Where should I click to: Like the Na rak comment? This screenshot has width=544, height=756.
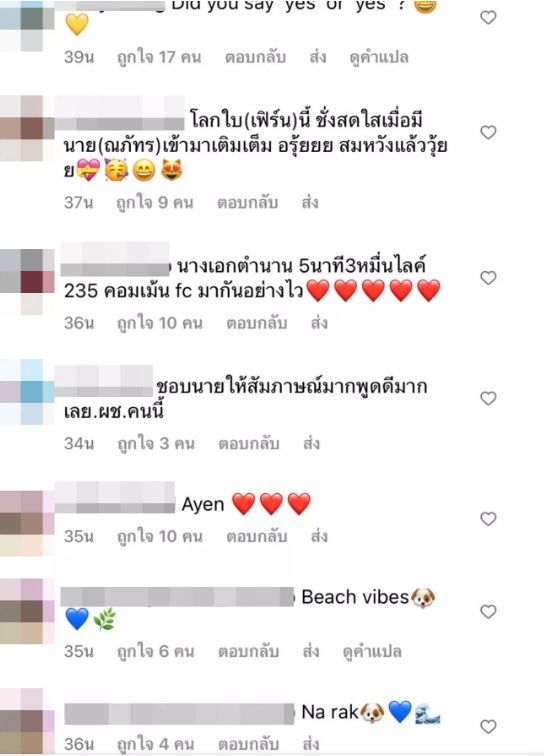point(488,727)
